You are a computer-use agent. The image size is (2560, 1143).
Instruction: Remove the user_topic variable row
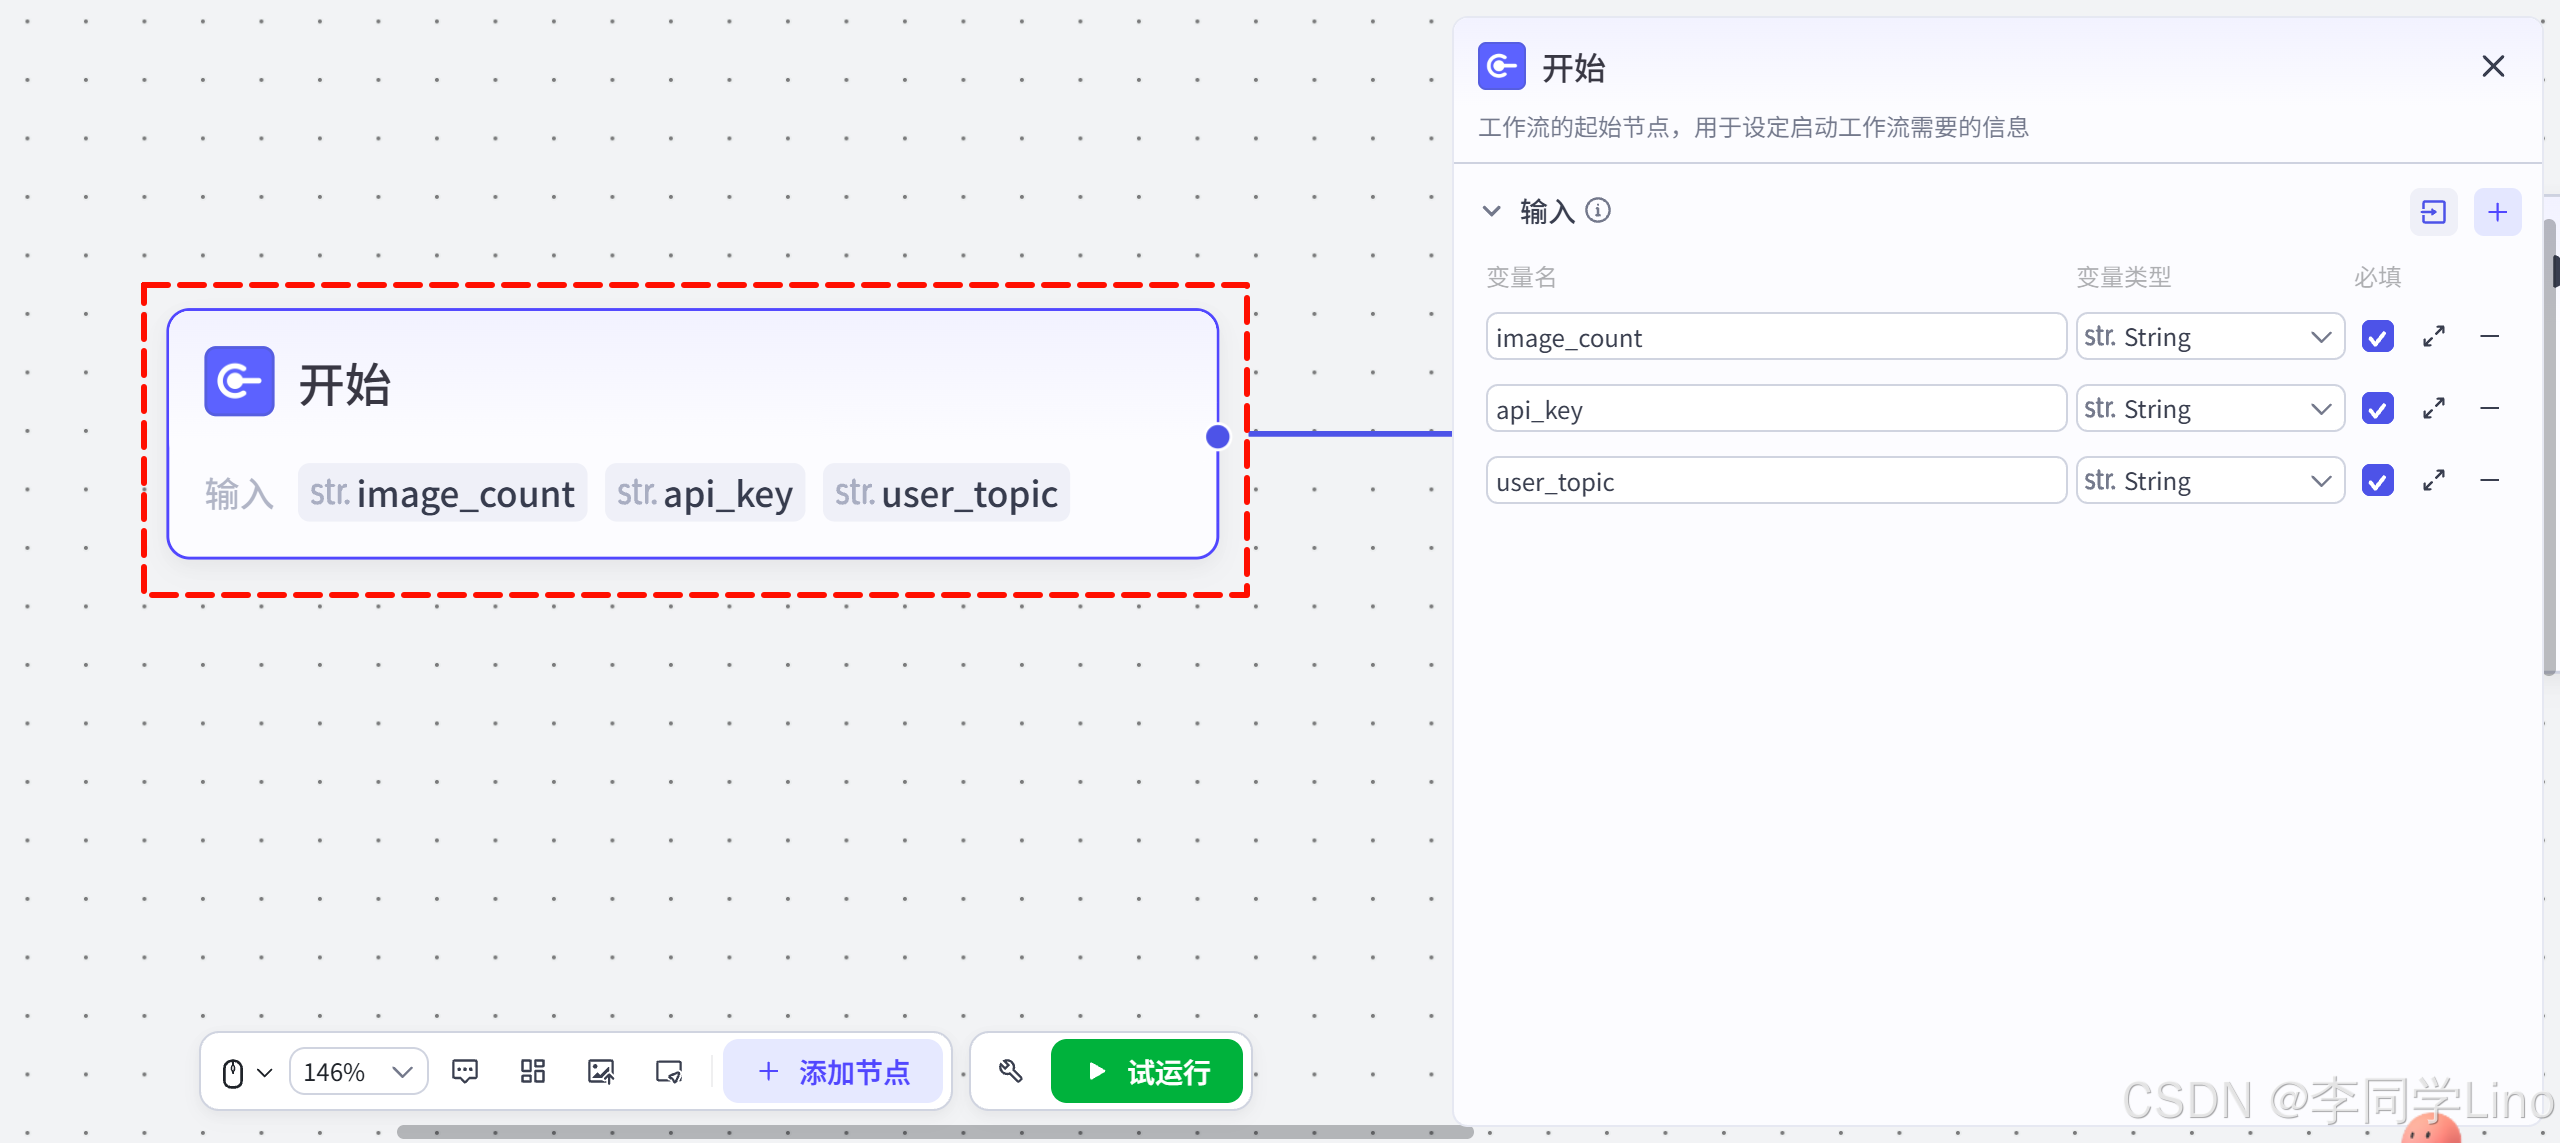tap(2489, 480)
